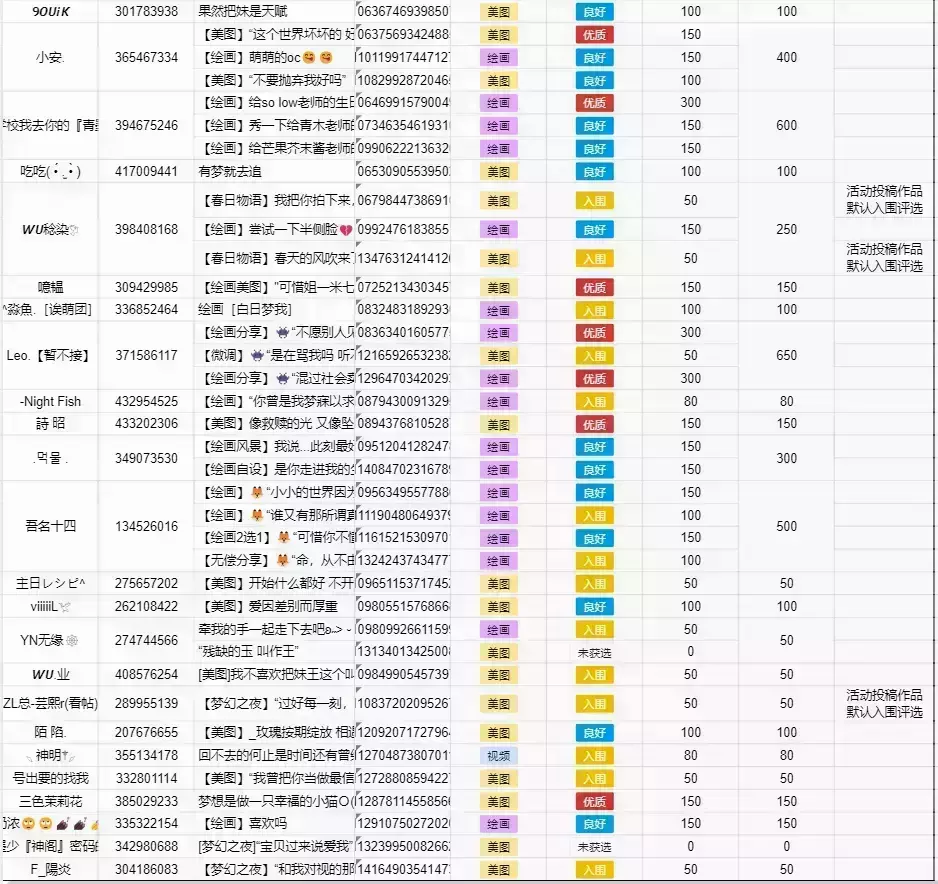The height and width of the screenshot is (884, 938).
Task: Select the name cell F_陽炎
Action: (50, 870)
